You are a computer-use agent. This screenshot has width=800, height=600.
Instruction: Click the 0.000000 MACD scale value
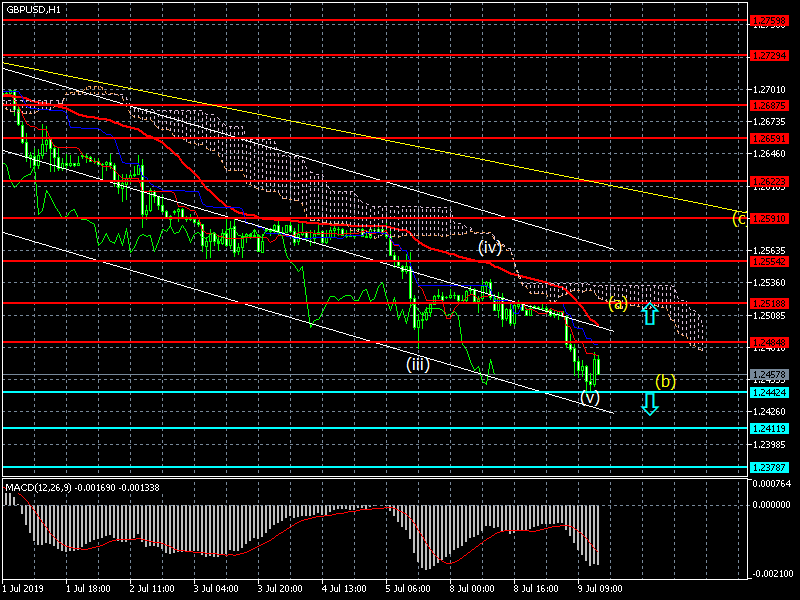click(771, 505)
